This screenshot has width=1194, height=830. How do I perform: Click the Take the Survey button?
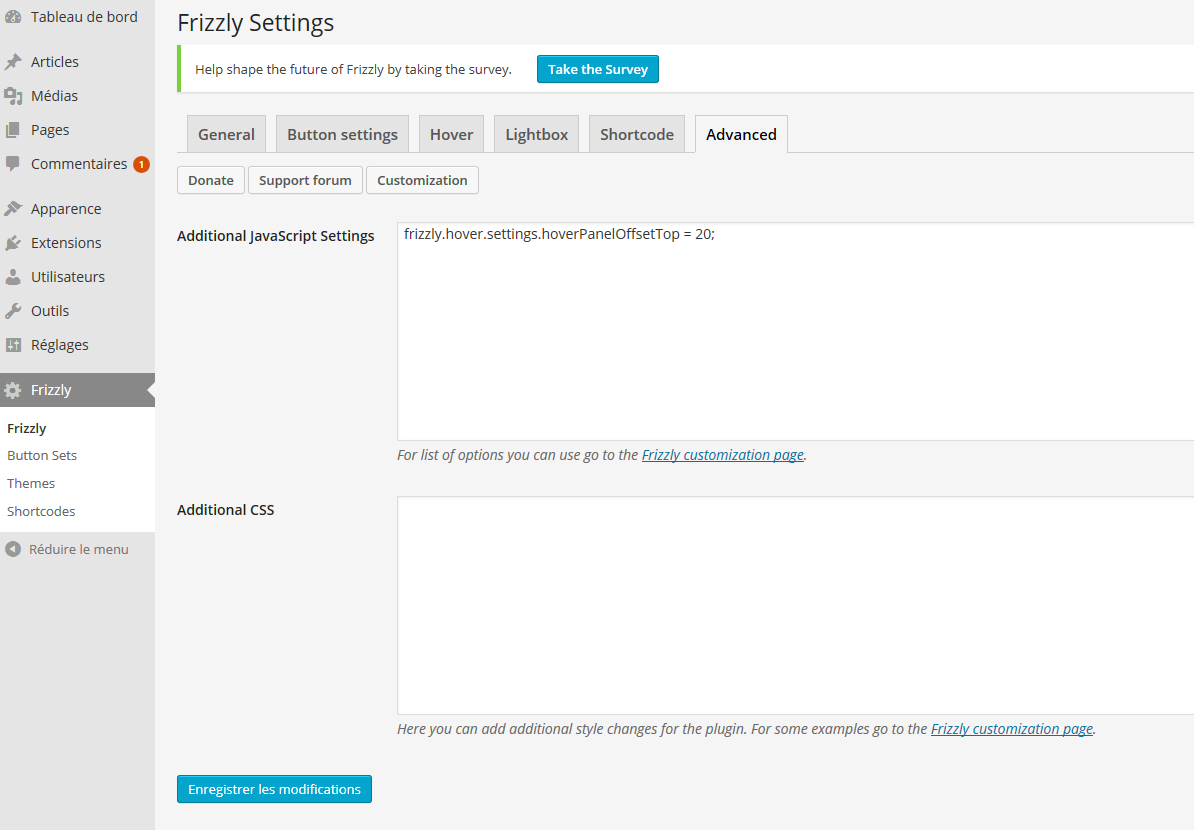point(598,69)
